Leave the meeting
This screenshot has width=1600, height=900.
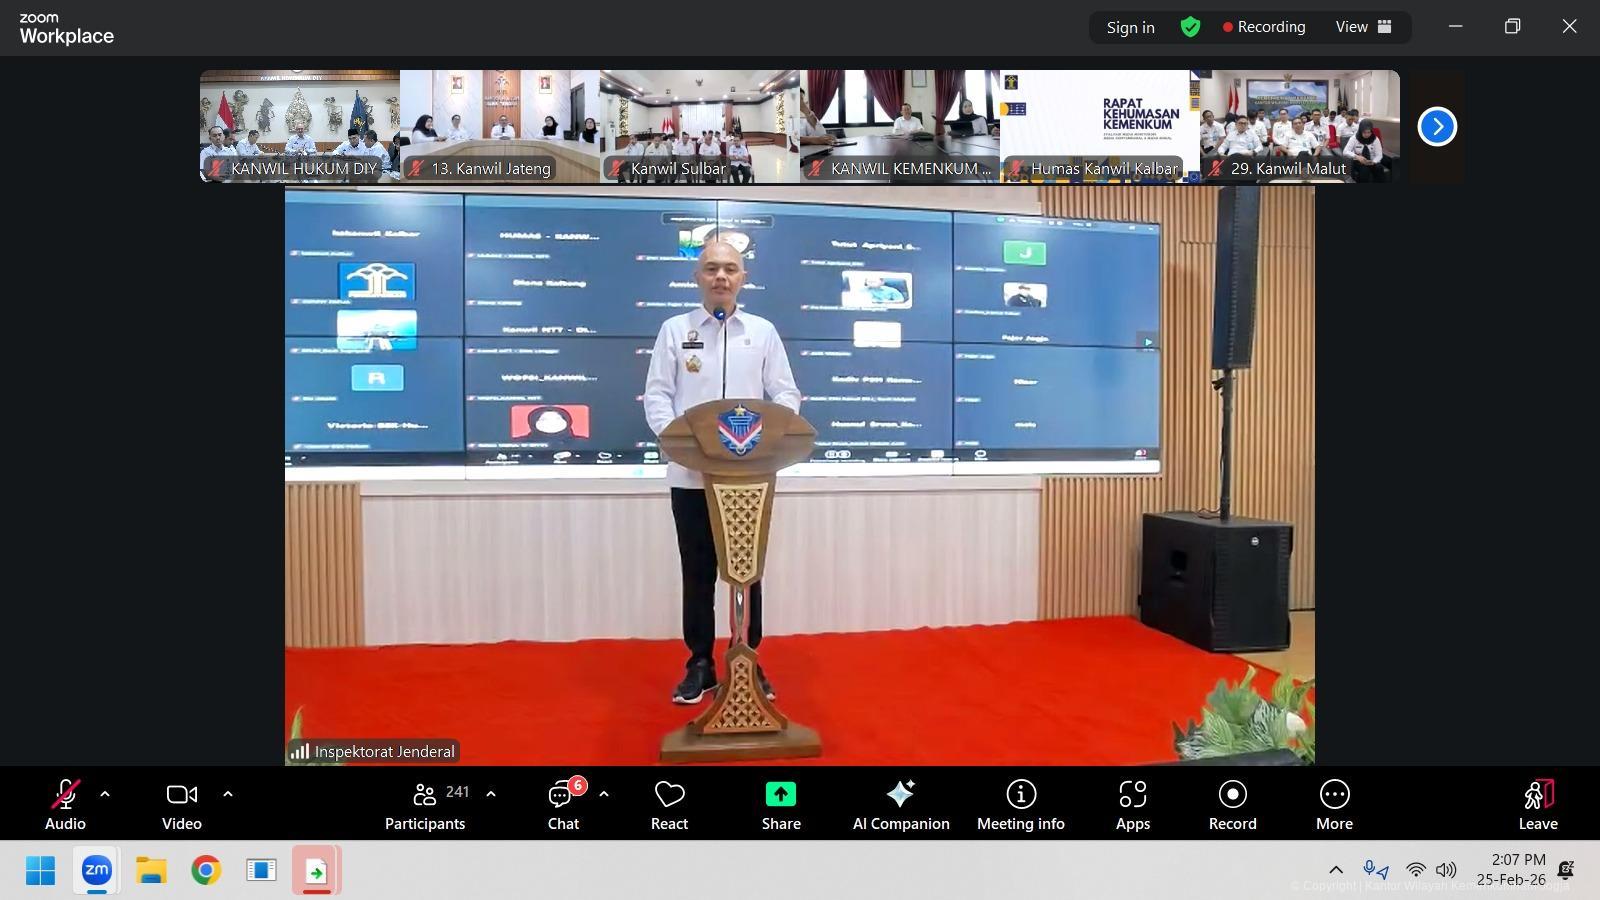point(1537,805)
